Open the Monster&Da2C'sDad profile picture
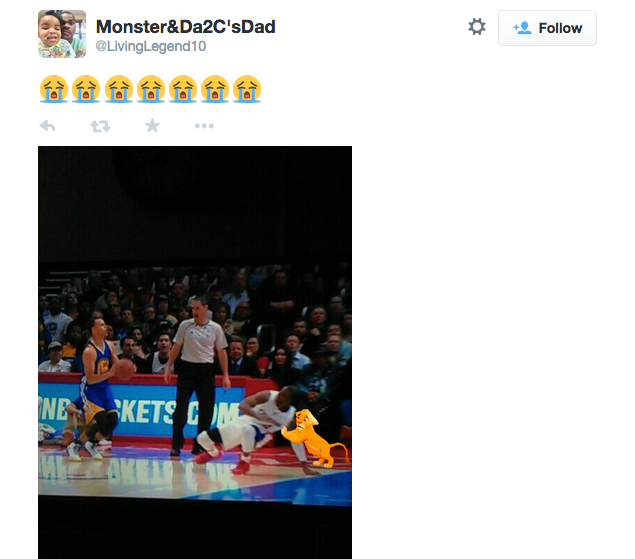 pyautogui.click(x=62, y=34)
